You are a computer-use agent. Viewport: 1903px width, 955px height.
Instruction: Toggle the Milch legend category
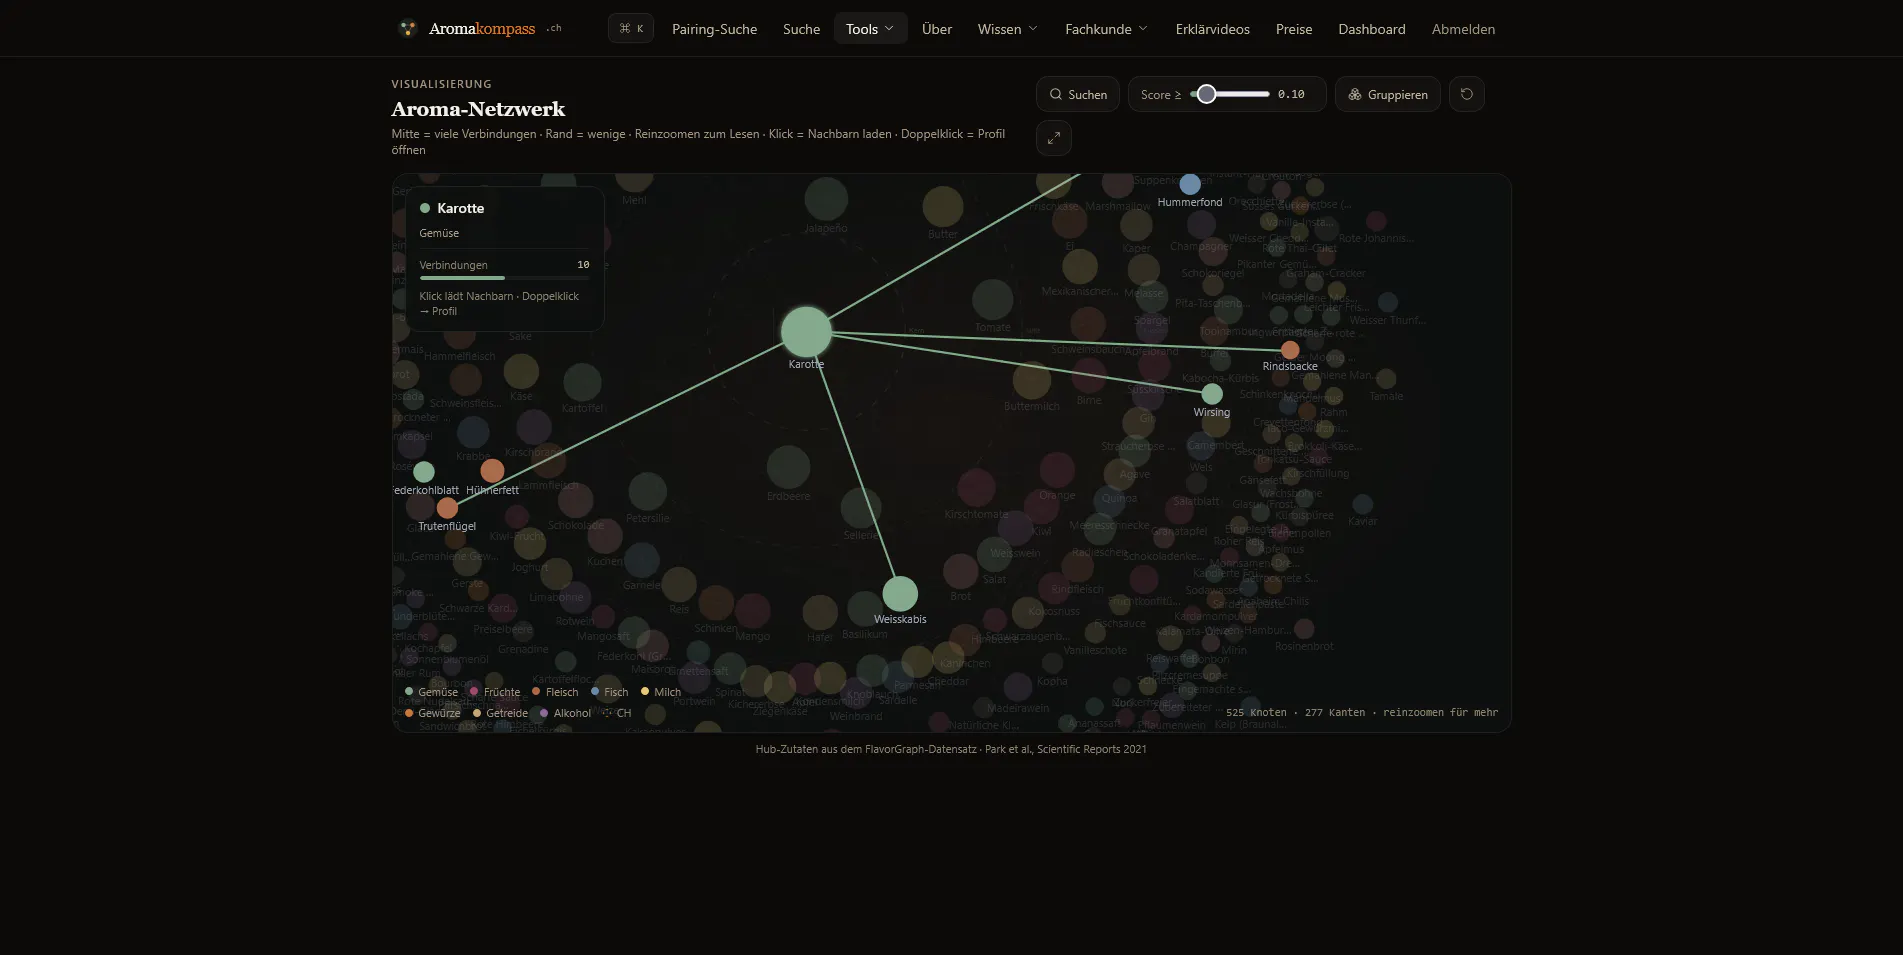pyautogui.click(x=661, y=692)
